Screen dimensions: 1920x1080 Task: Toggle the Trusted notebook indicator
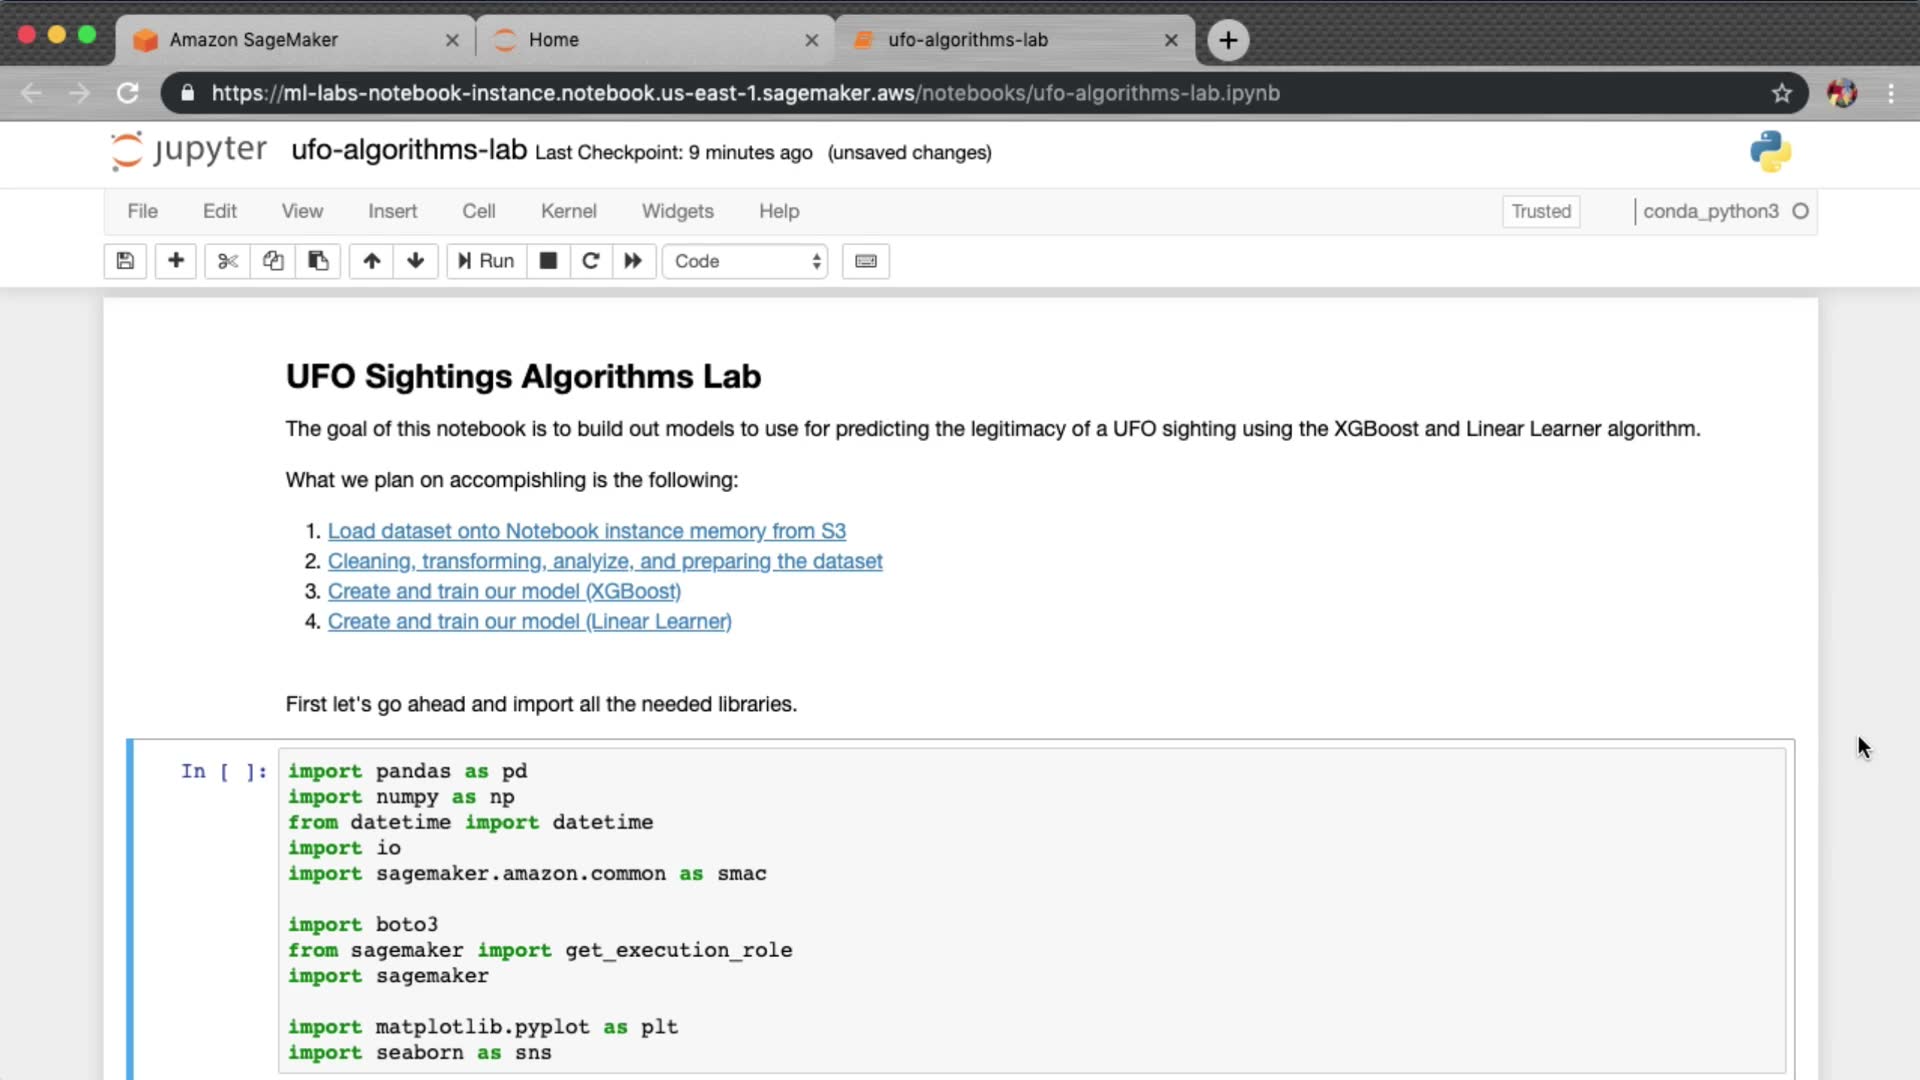pos(1541,211)
